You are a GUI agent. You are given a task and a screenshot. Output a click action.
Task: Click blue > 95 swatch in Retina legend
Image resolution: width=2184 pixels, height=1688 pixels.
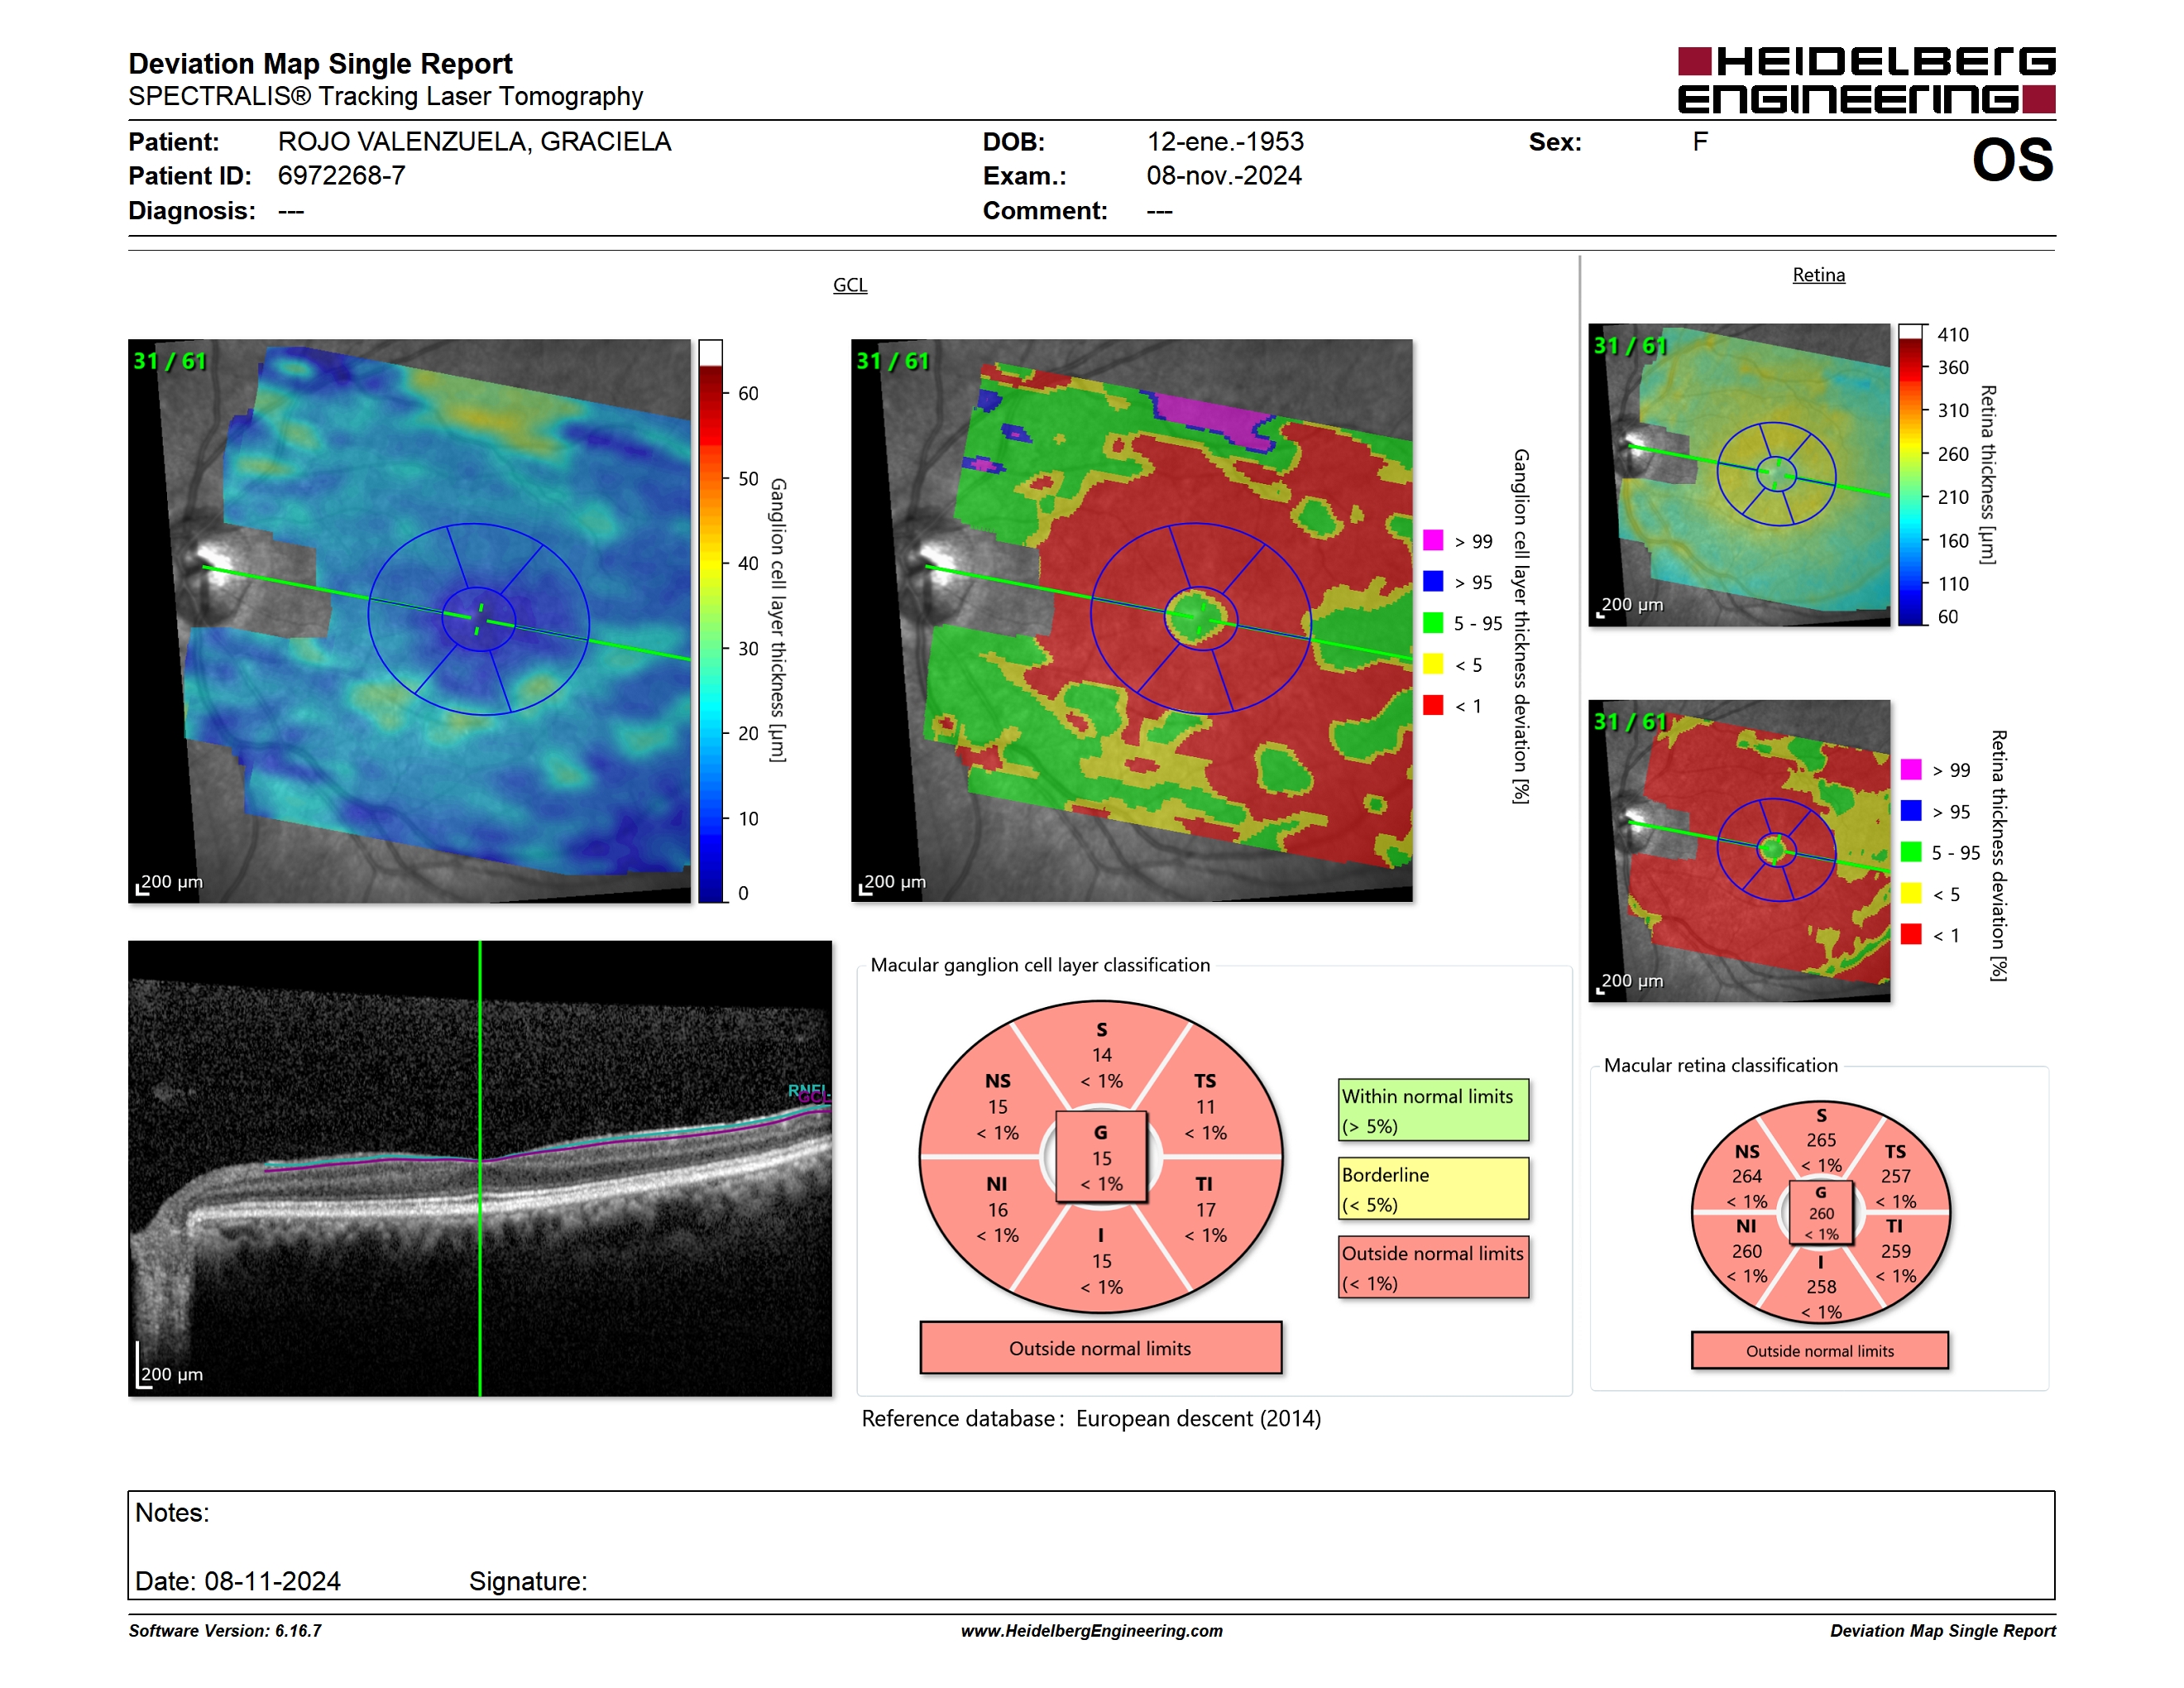tap(1911, 811)
